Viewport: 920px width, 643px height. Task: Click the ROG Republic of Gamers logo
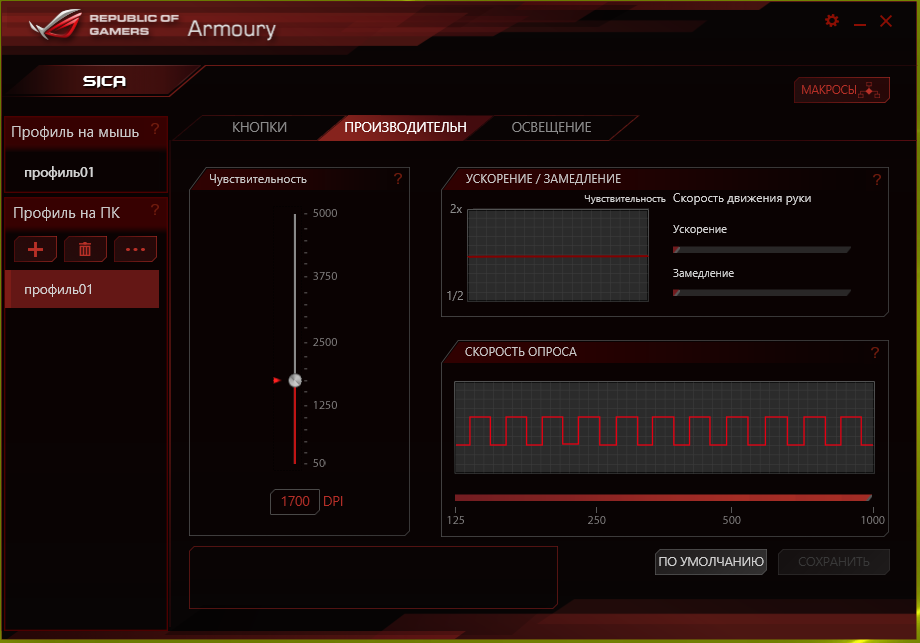[104, 25]
